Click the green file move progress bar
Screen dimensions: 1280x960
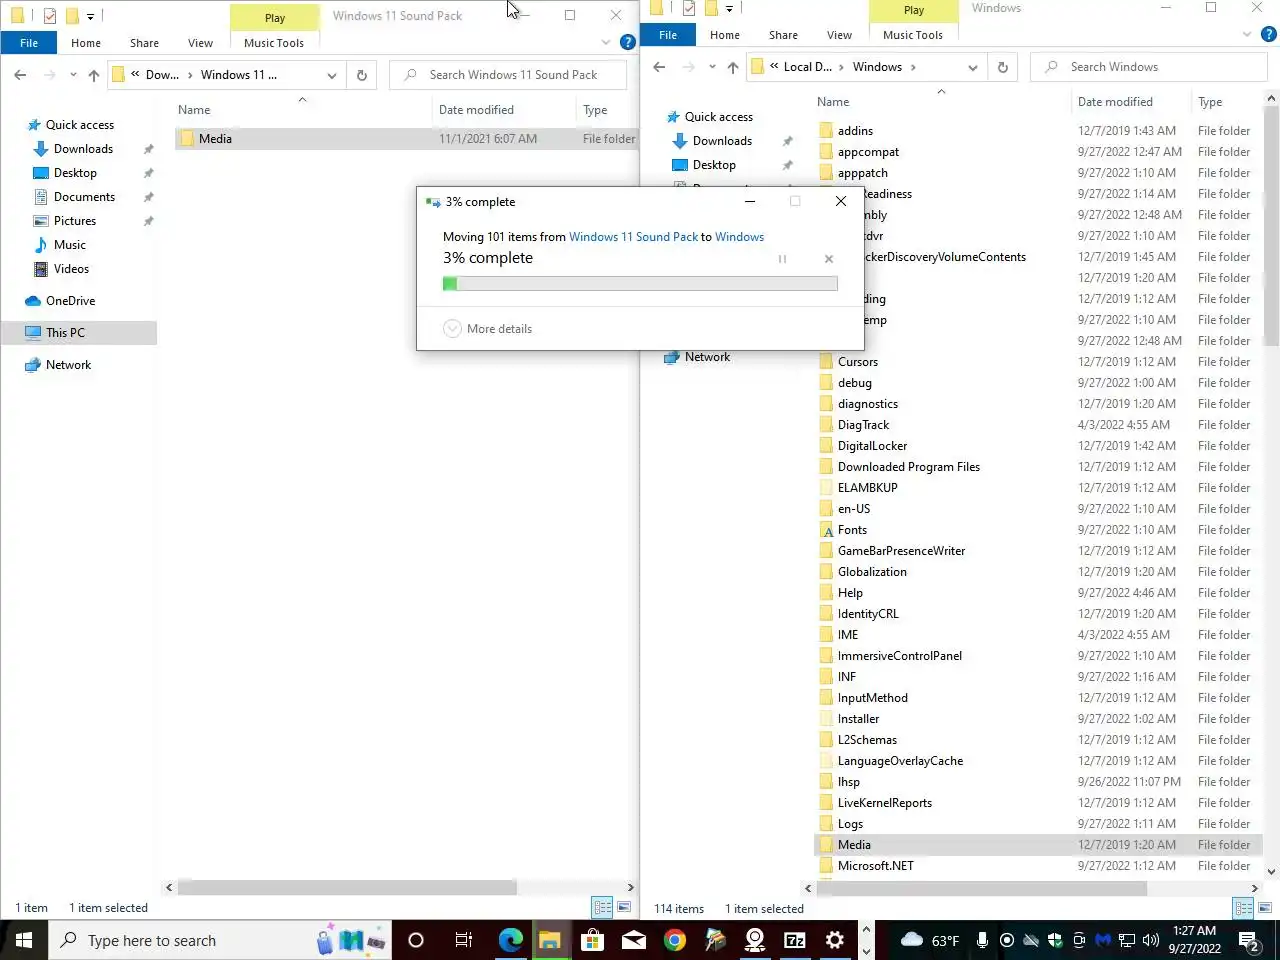tap(640, 284)
